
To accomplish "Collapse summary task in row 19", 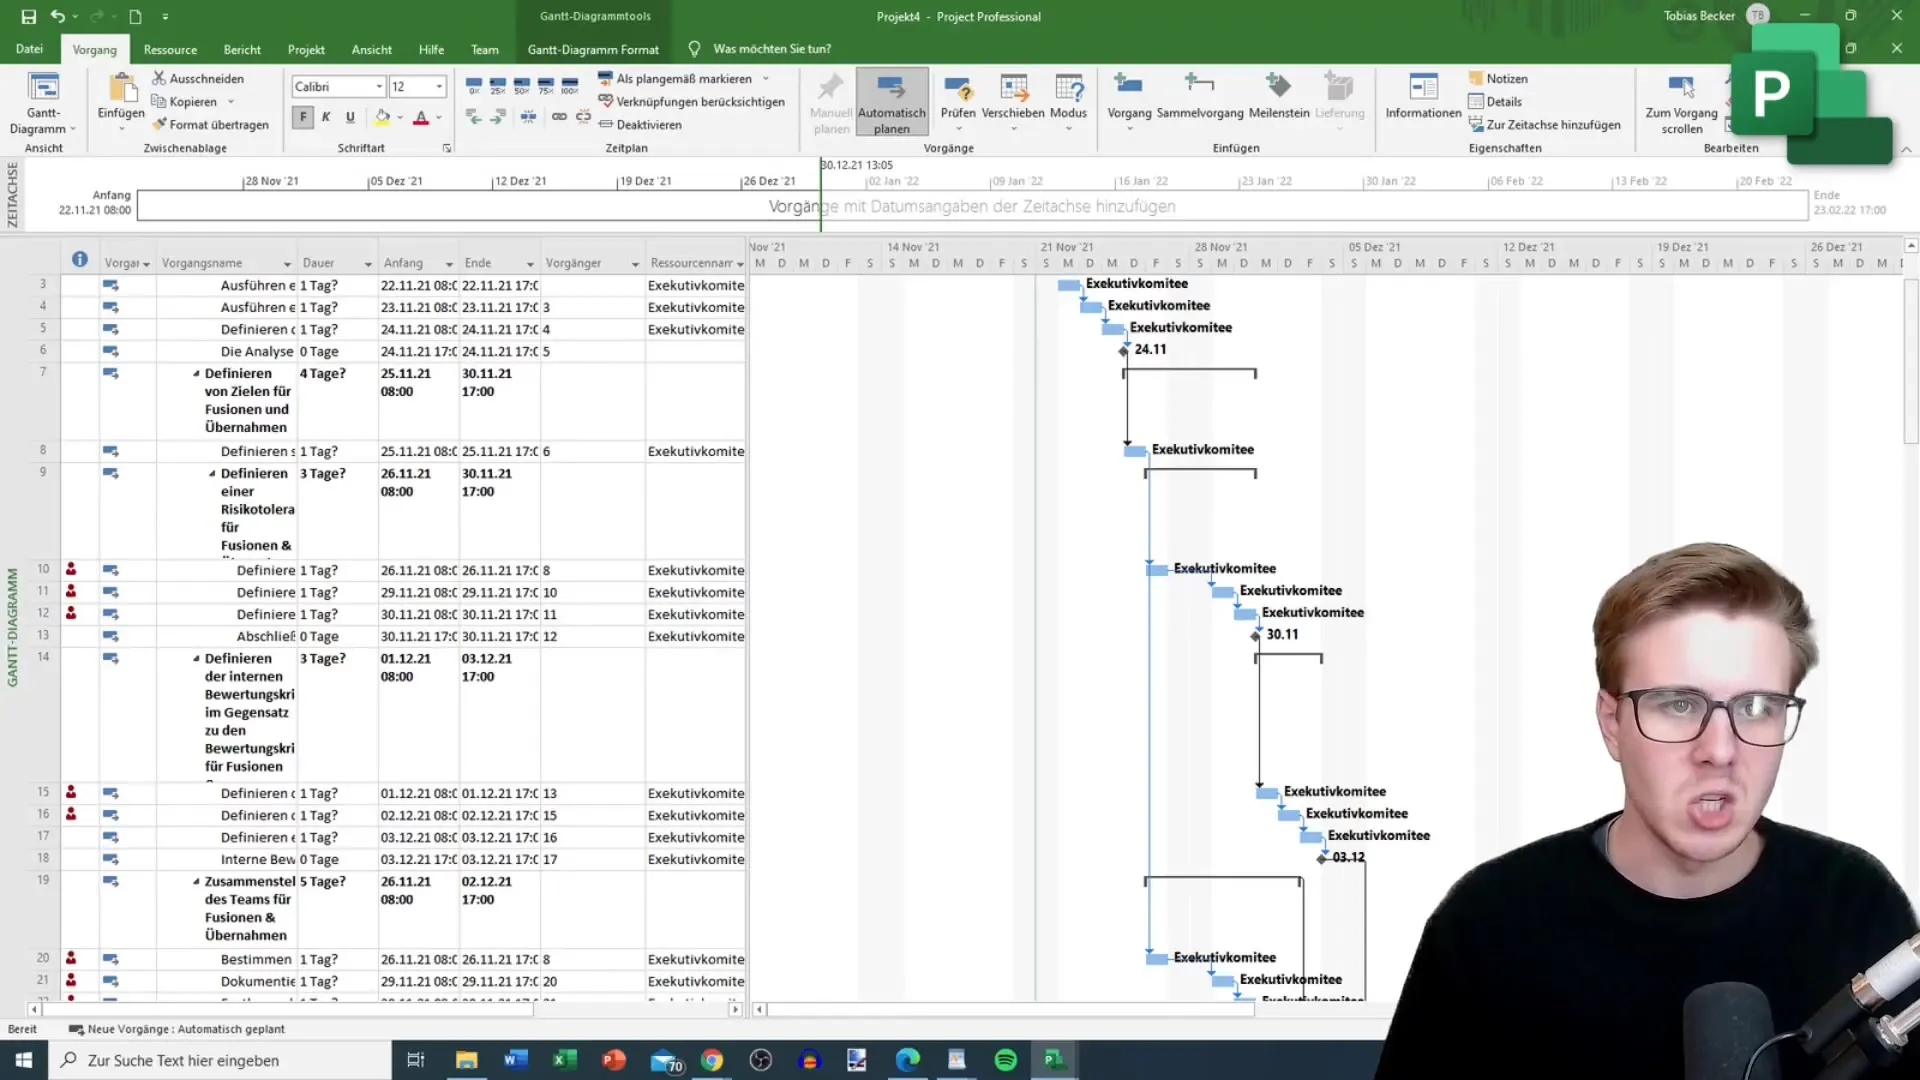I will tap(196, 881).
